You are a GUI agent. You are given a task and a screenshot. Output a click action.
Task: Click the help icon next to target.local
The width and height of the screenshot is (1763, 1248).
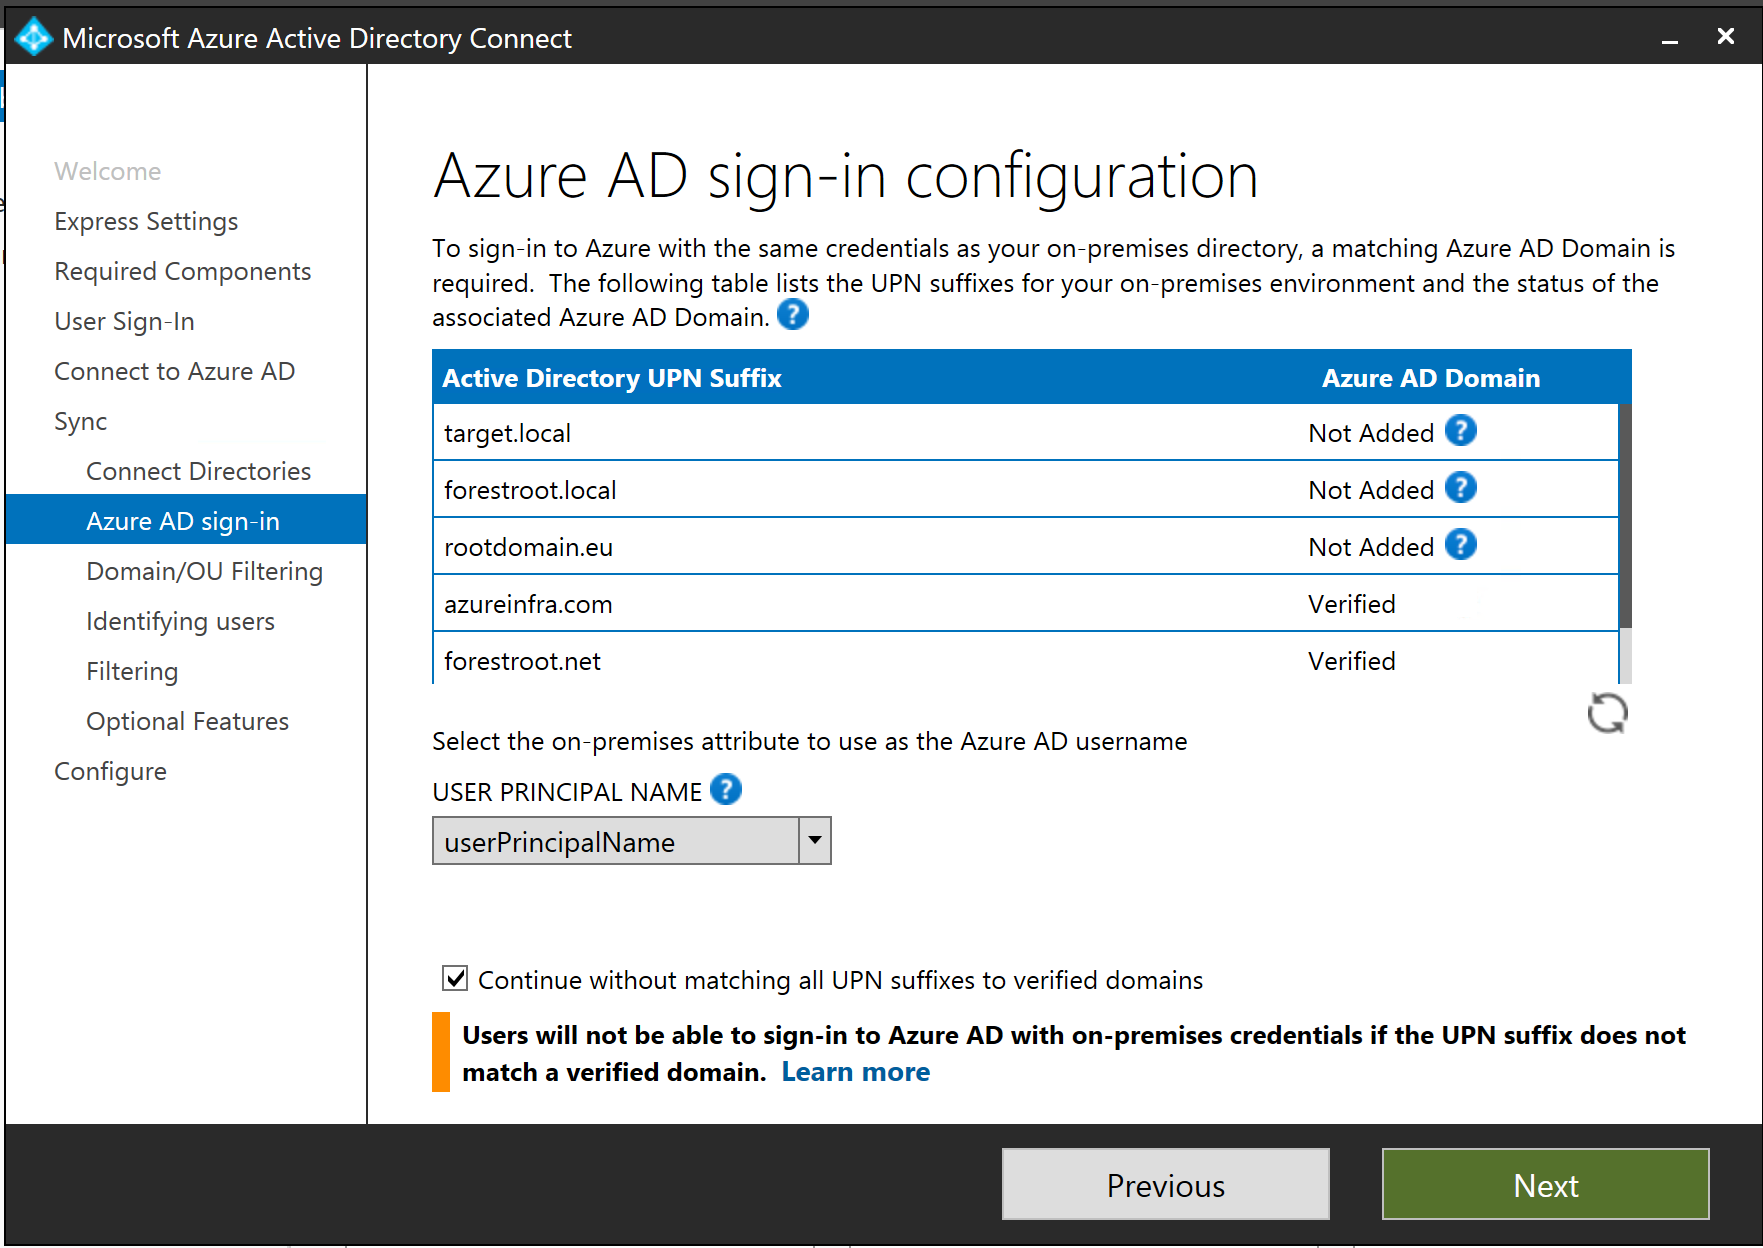[x=1460, y=431]
